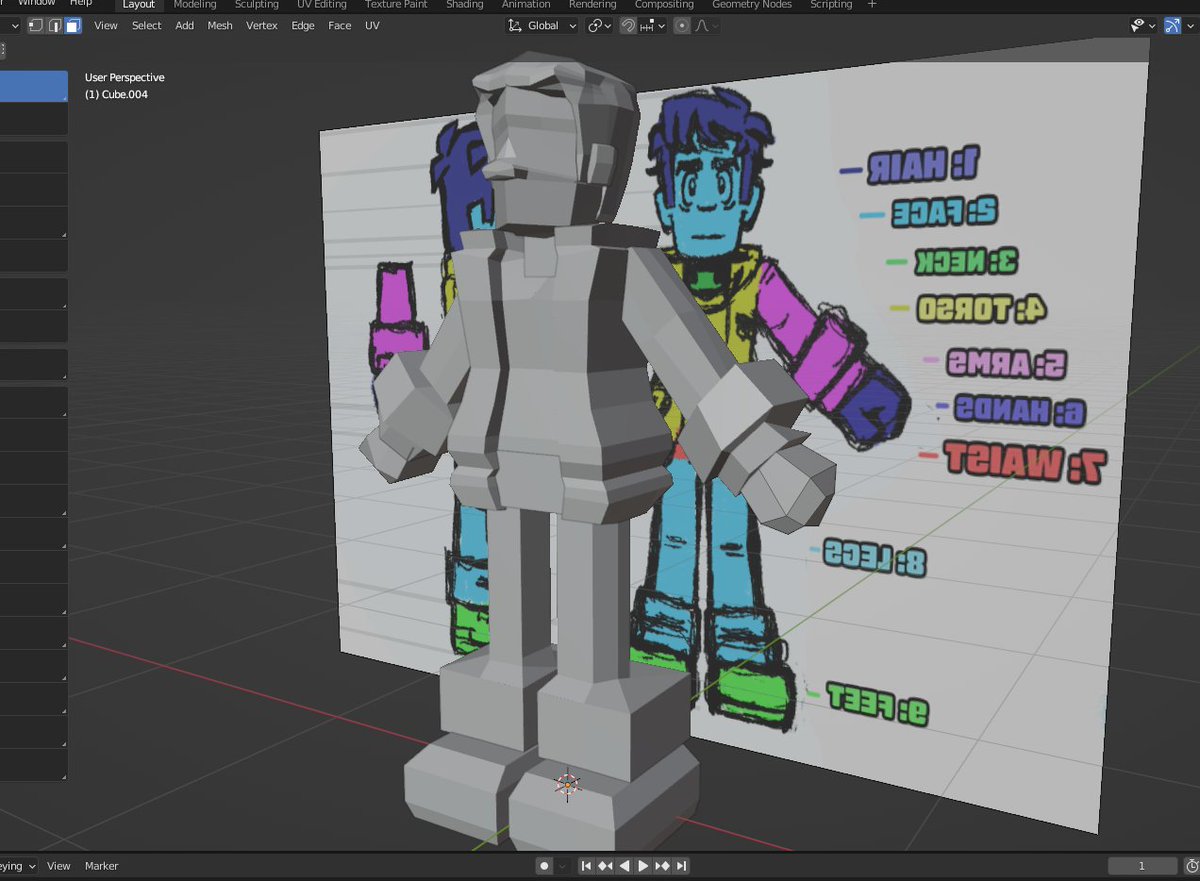Select the highlighted blue tool in left panel
This screenshot has height=881, width=1200.
click(34, 86)
